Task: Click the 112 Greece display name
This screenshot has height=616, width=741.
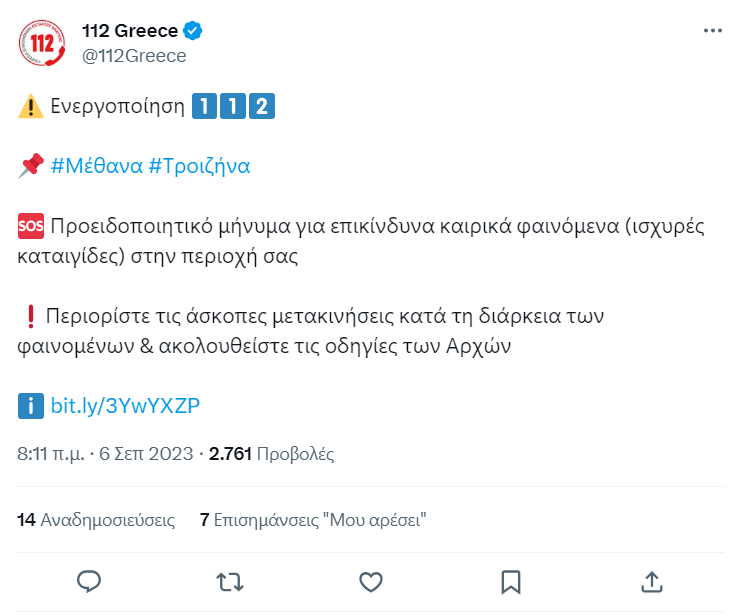Action: pyautogui.click(x=129, y=31)
